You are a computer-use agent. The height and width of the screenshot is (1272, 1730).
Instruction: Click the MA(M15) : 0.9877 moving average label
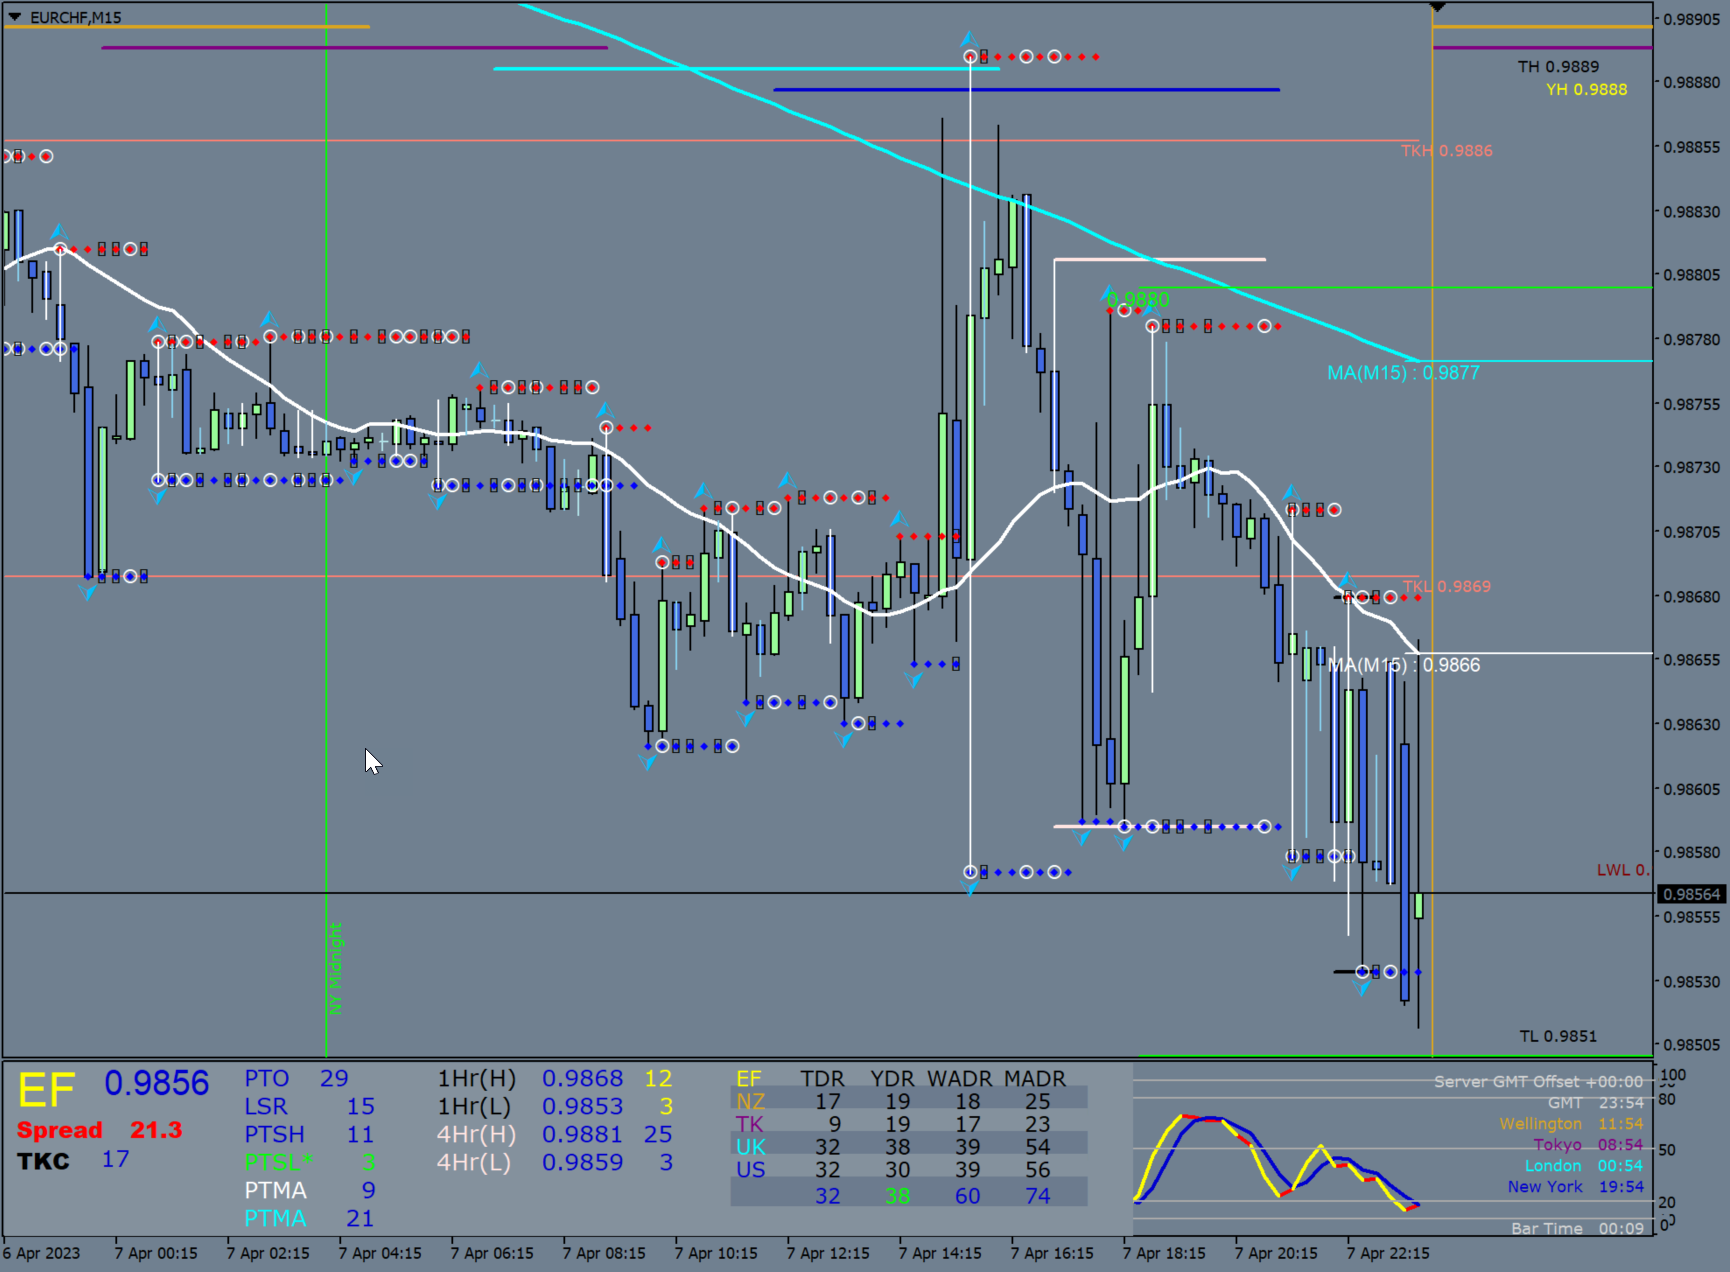tap(1402, 372)
